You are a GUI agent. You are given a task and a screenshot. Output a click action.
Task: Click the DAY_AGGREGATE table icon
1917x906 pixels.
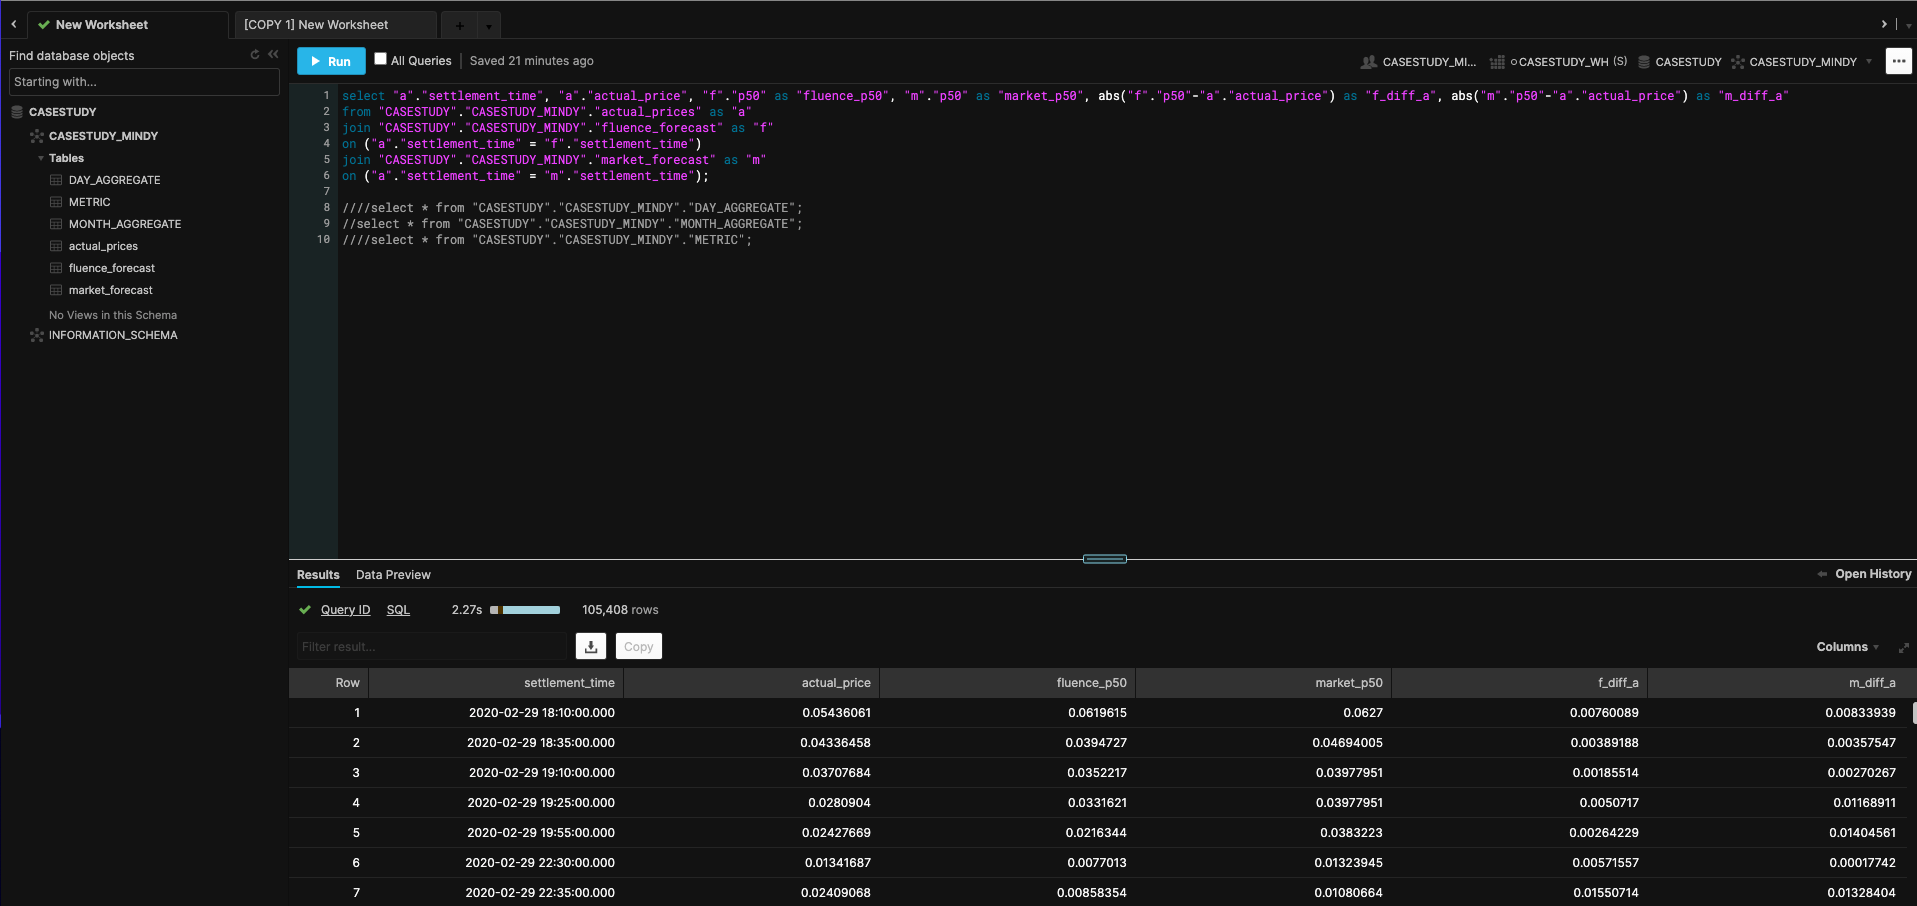pos(56,180)
